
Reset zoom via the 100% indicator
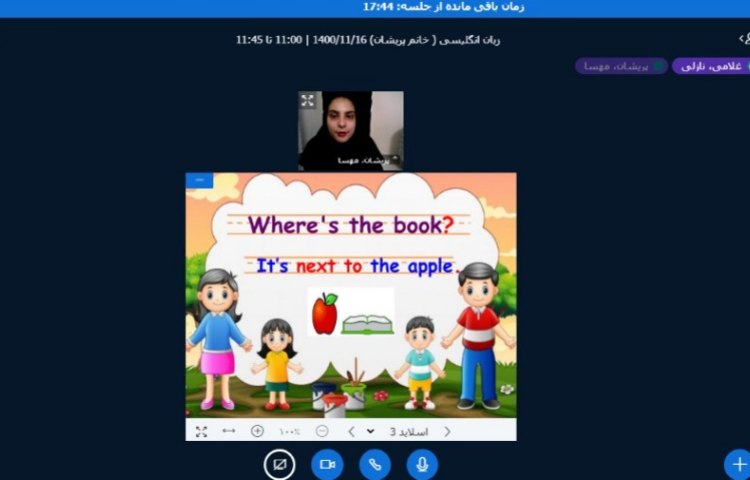tap(289, 431)
